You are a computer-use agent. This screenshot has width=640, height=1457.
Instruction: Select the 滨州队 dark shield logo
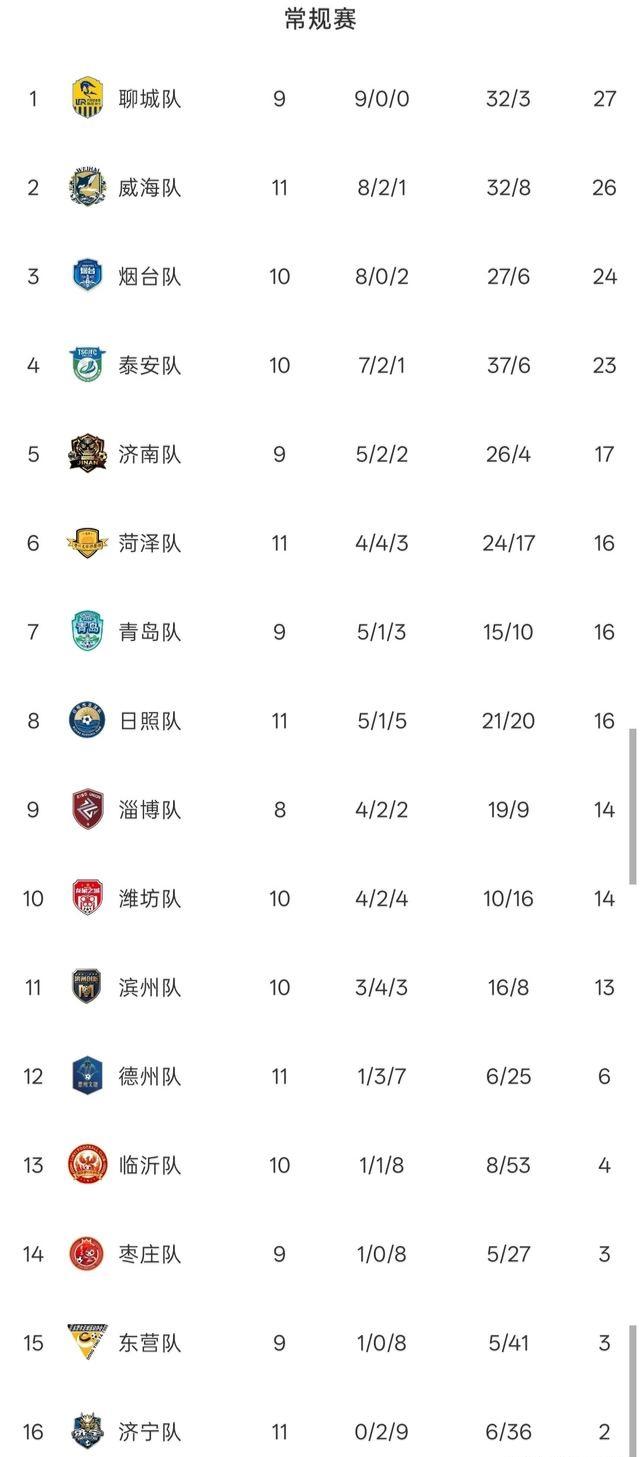88,987
